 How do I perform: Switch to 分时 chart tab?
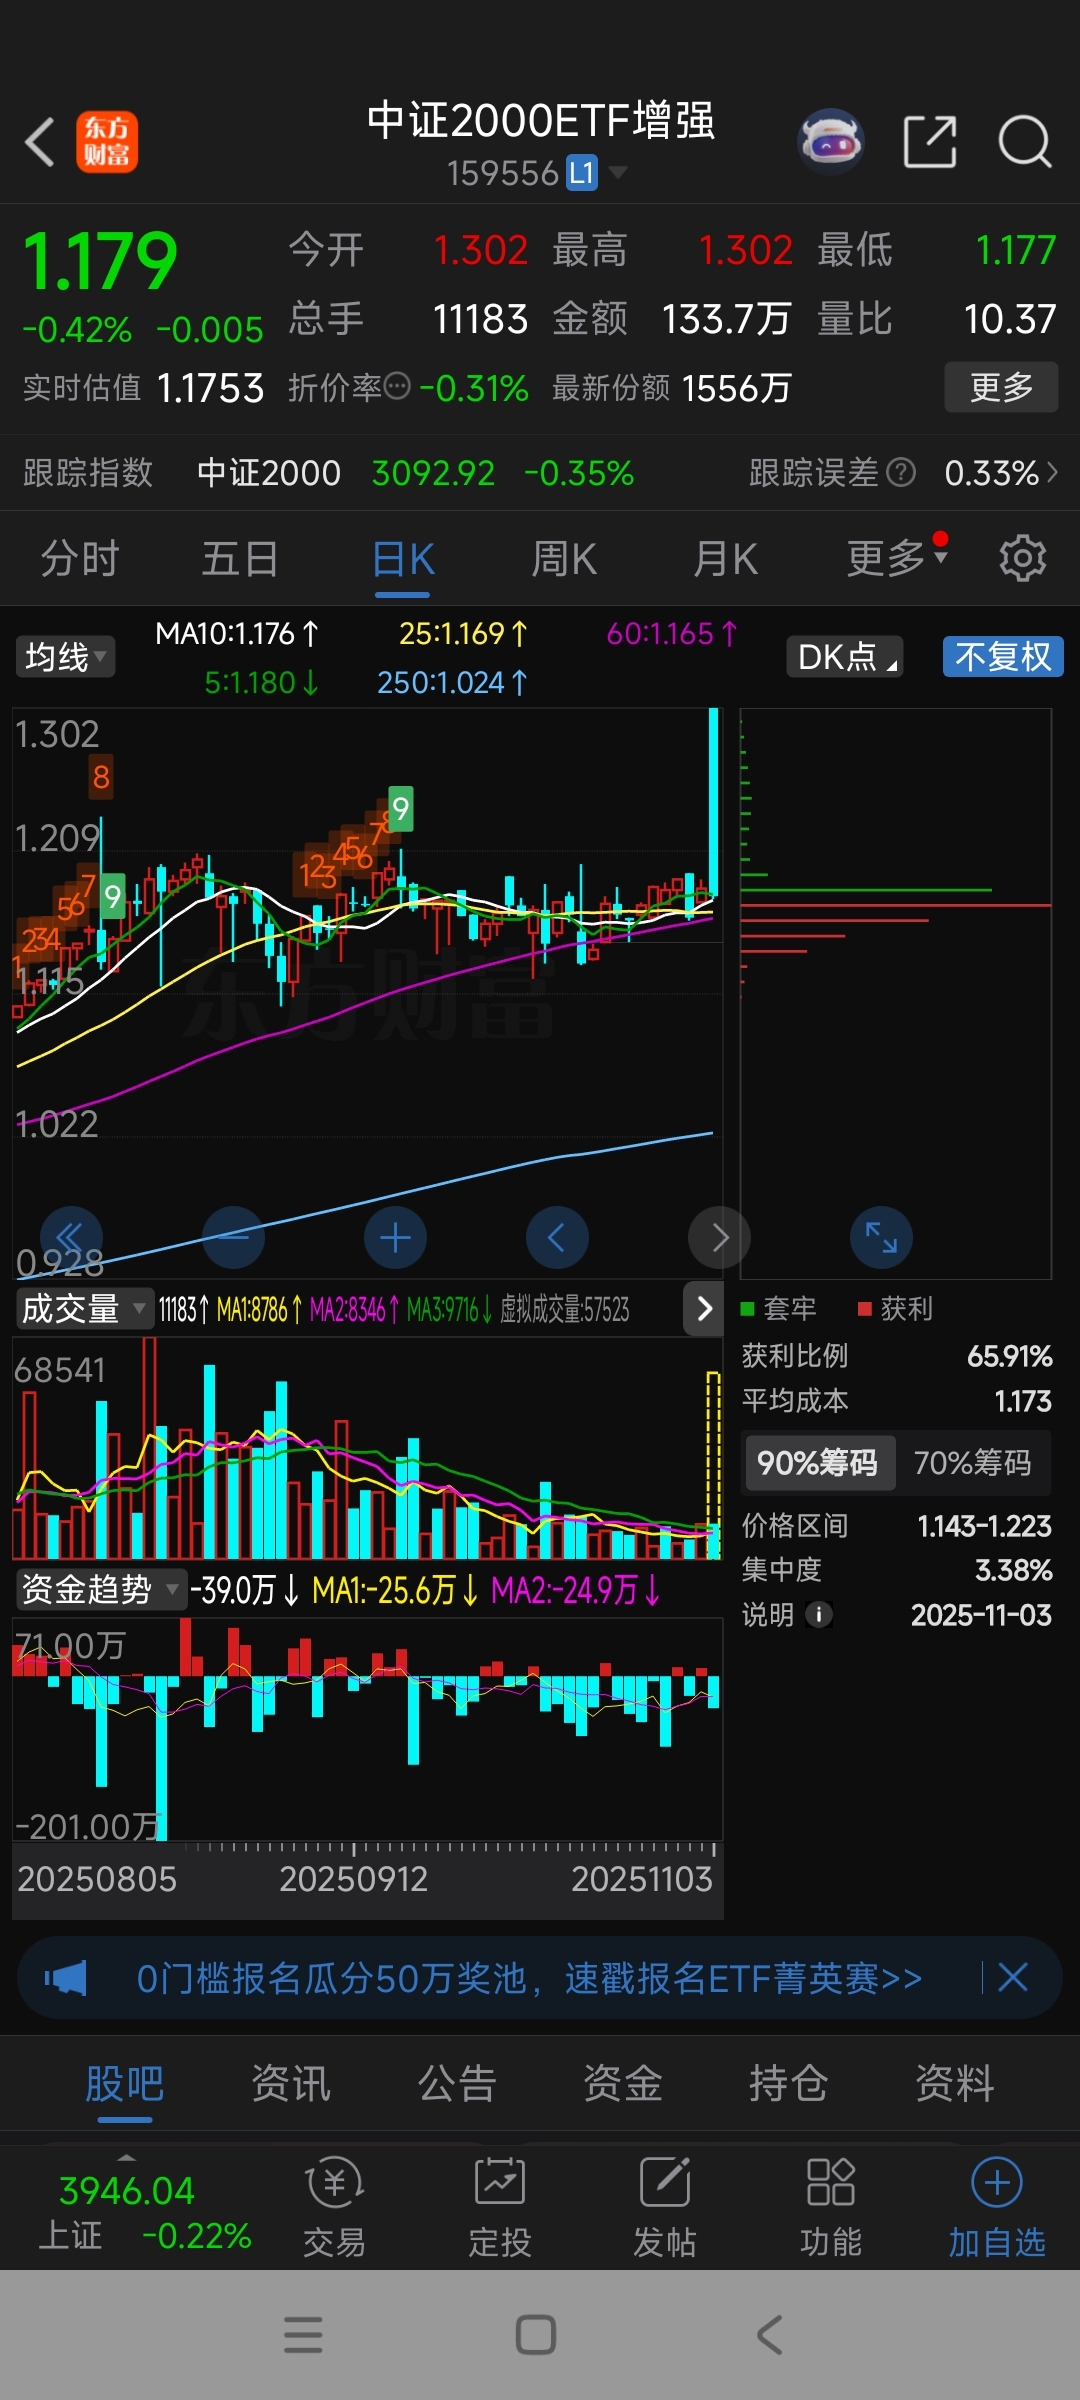click(x=80, y=558)
